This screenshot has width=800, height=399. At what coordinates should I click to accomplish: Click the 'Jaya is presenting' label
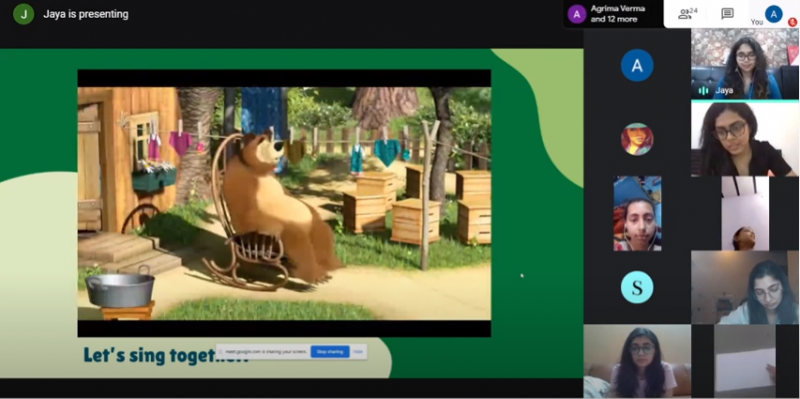click(86, 14)
